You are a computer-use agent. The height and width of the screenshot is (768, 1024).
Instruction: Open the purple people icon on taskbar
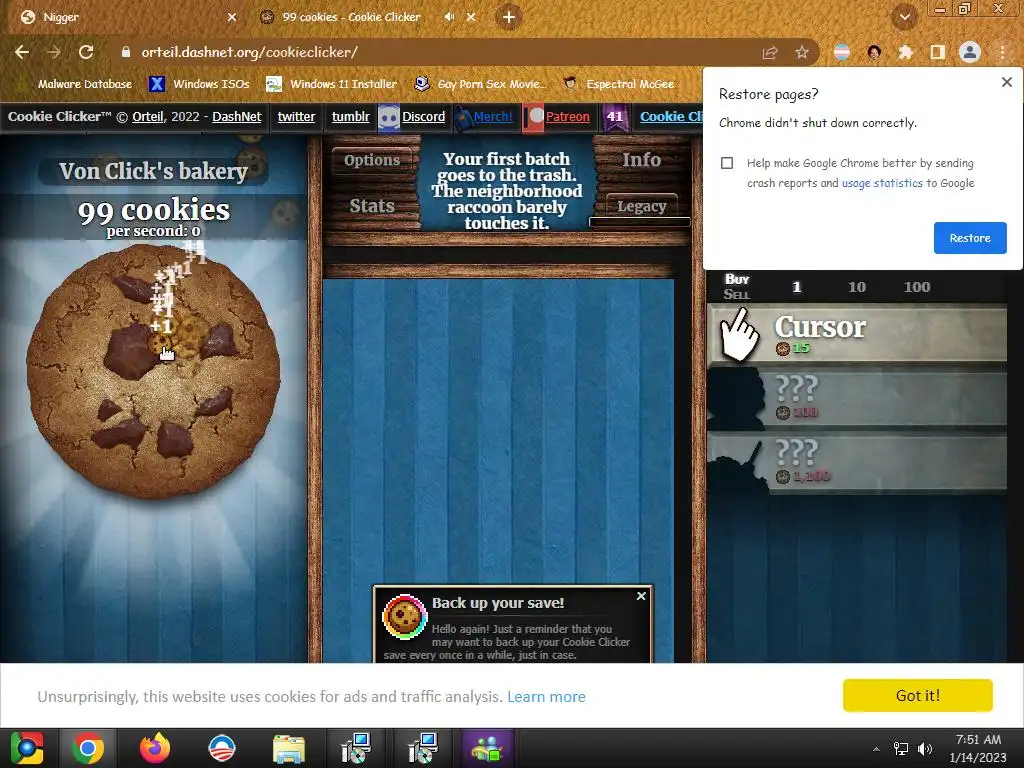tap(487, 748)
